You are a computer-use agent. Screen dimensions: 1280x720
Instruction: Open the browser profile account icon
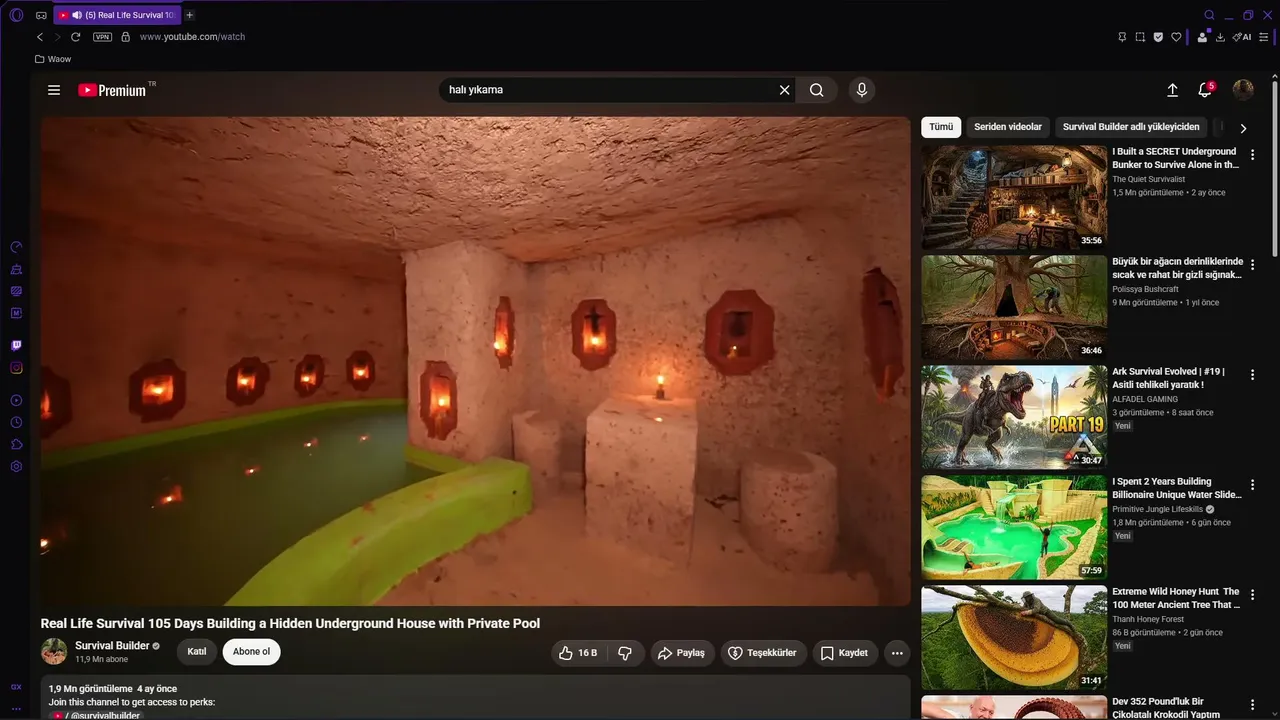point(1203,37)
